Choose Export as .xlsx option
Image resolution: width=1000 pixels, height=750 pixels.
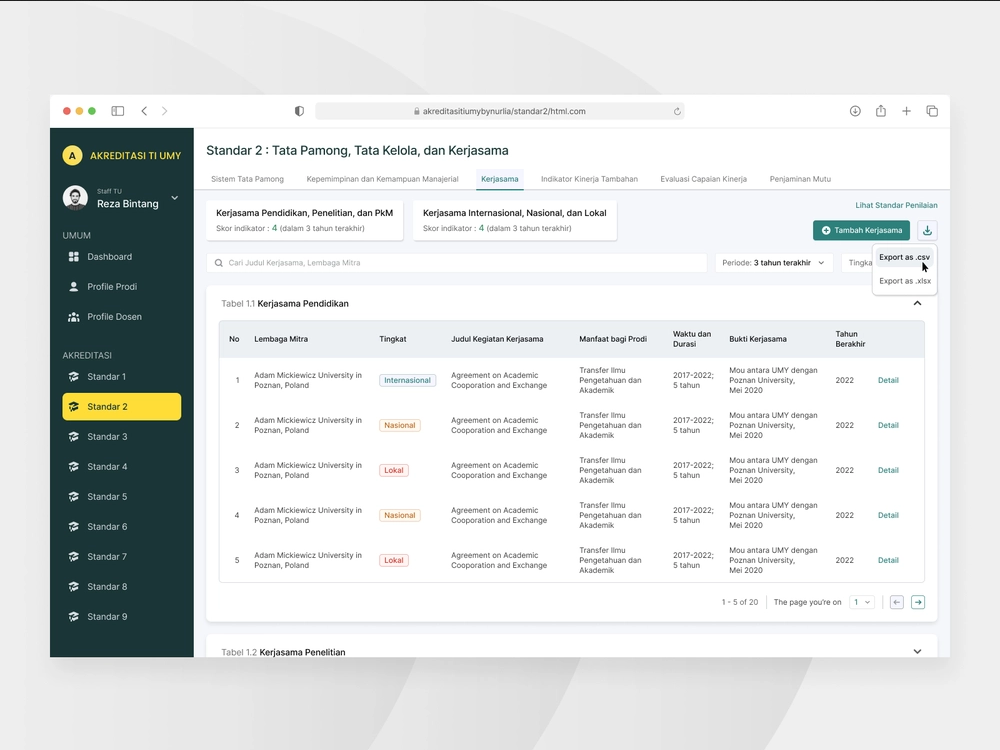(x=904, y=281)
